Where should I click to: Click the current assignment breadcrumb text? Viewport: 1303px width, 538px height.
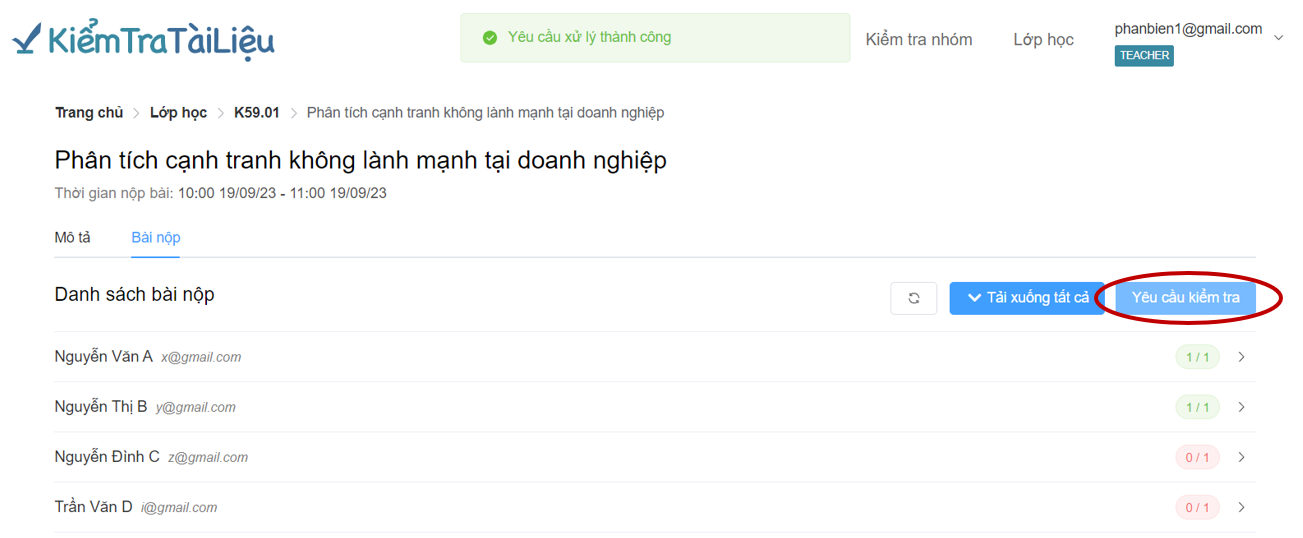(485, 113)
